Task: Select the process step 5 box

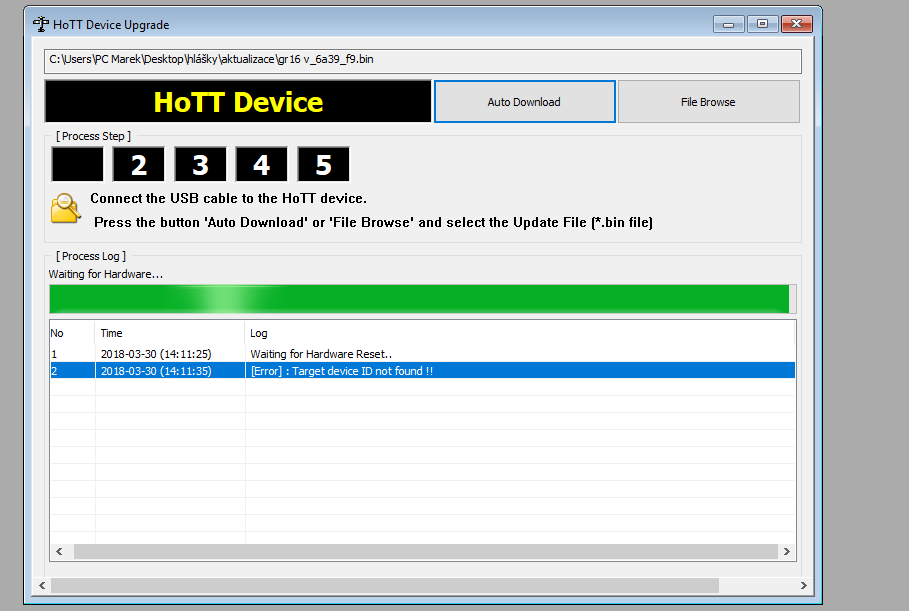Action: tap(323, 164)
